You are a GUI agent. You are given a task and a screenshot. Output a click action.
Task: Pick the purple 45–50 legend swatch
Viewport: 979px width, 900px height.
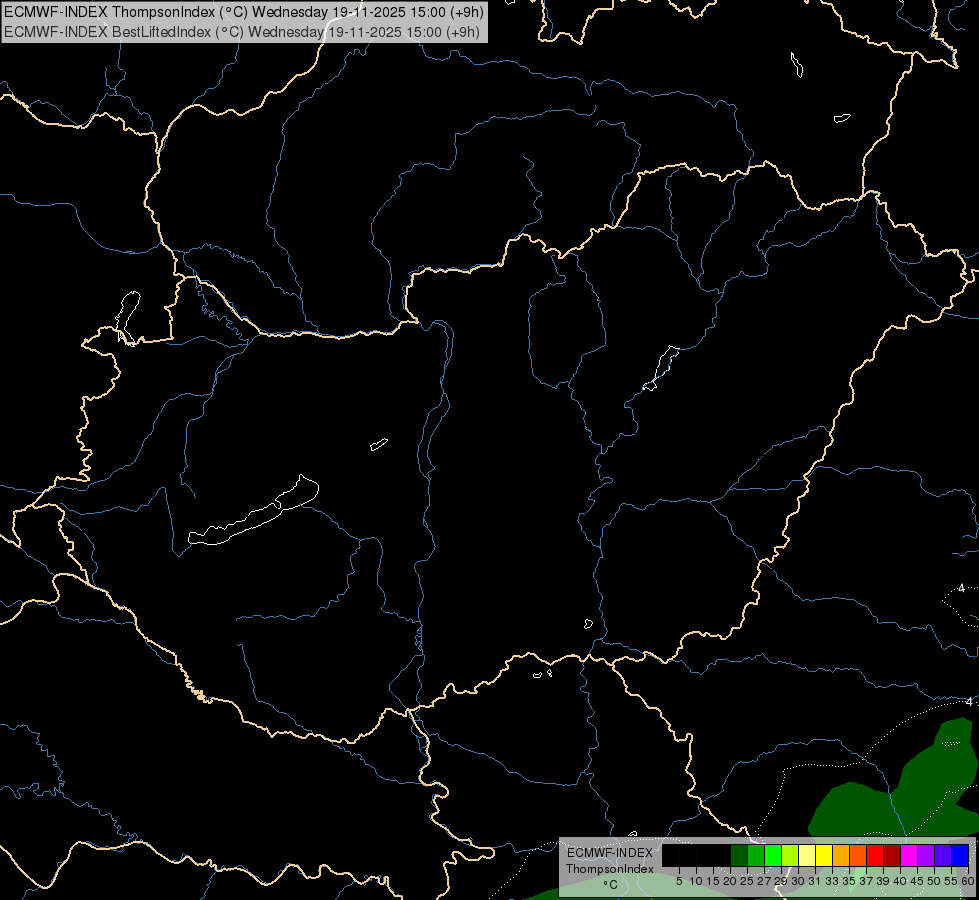[x=926, y=855]
